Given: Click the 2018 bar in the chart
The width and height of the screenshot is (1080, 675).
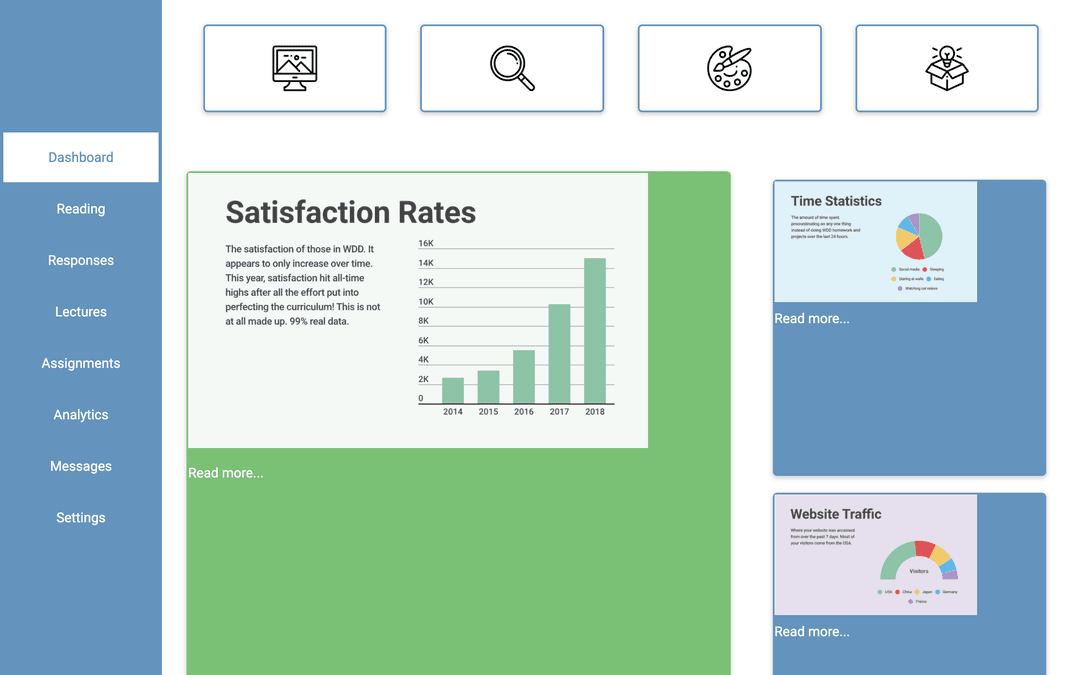Looking at the screenshot, I should [595, 332].
